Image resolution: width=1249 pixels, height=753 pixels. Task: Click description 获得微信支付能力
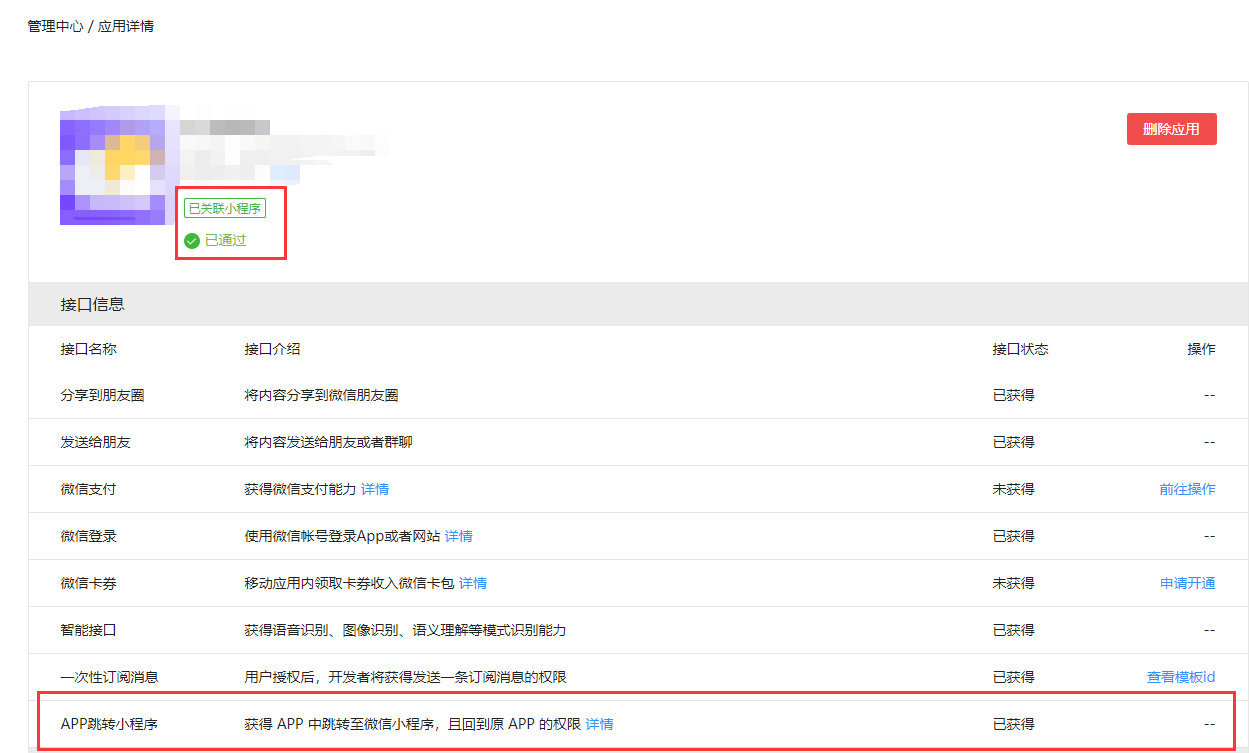300,489
